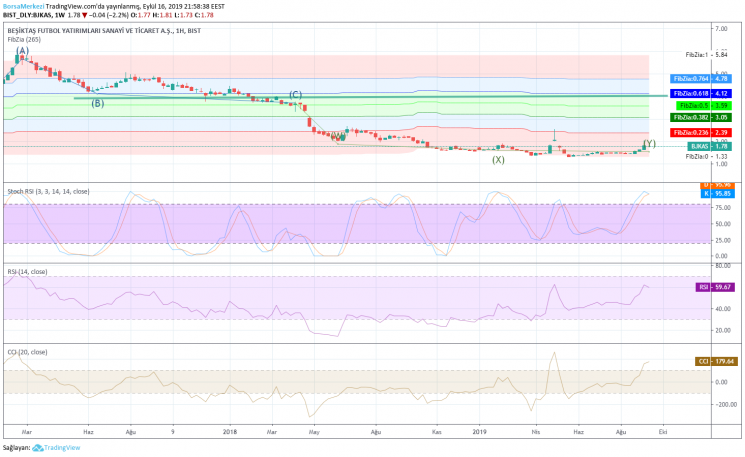
Task: Click the TradingView cloud logo icon
Action: (x=38, y=447)
